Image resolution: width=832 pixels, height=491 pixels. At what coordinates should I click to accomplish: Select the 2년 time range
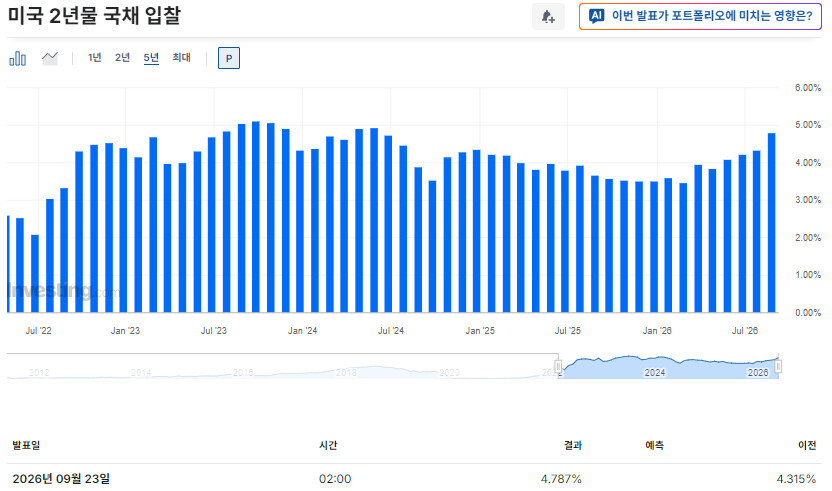[123, 57]
